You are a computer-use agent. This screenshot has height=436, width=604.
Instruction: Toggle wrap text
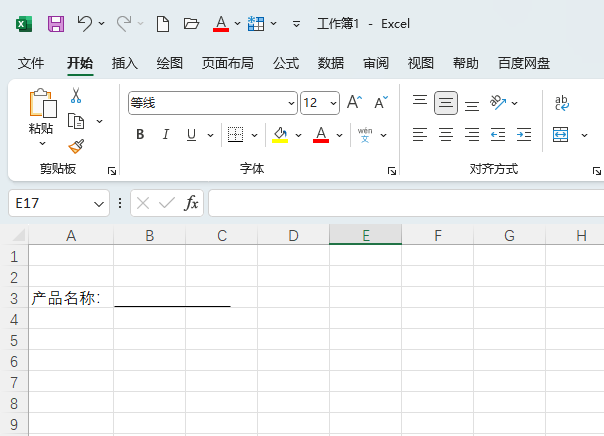click(562, 103)
